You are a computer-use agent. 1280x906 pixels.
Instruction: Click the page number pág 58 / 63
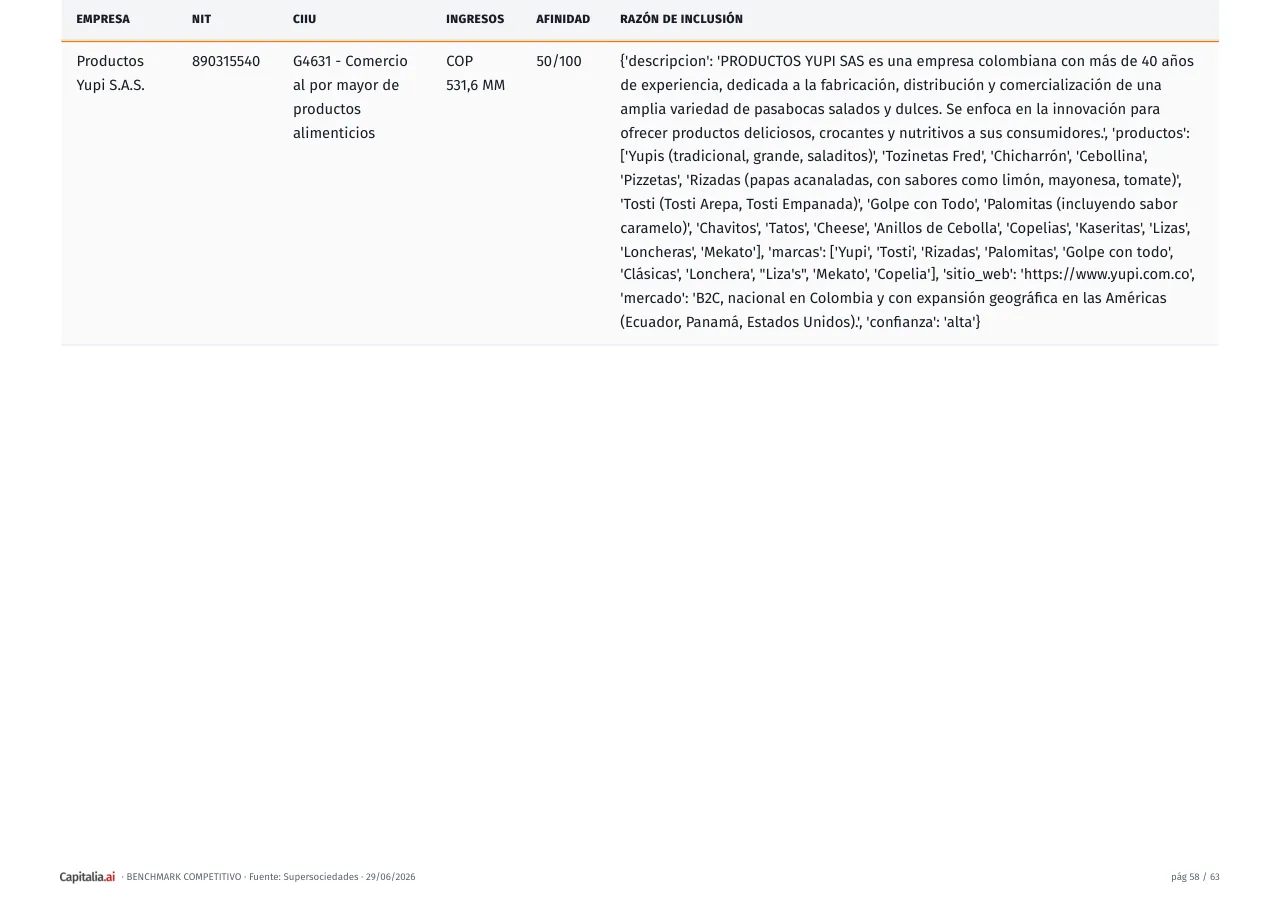1195,877
